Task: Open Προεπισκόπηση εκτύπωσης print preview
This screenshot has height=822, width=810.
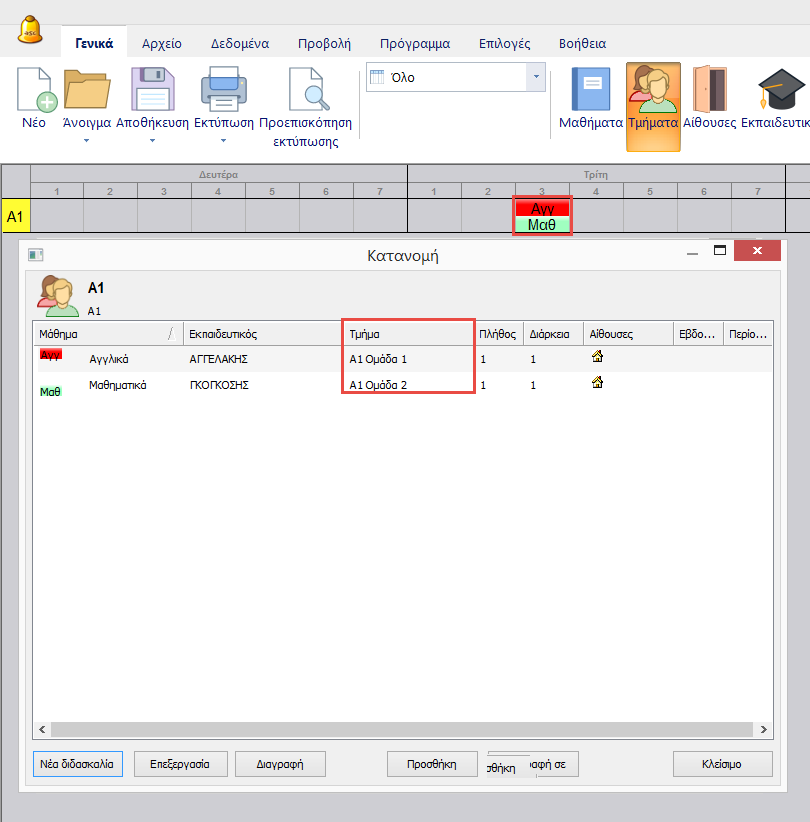Action: tap(305, 91)
